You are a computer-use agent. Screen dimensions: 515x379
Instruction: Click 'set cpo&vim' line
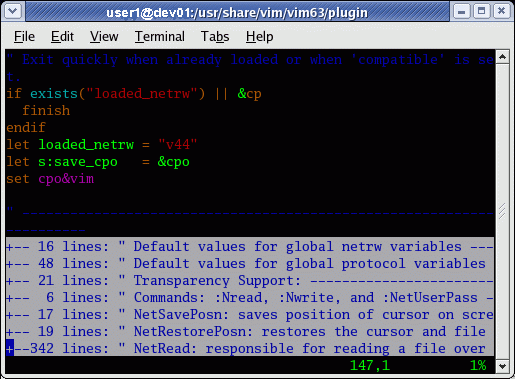[x=50, y=179]
